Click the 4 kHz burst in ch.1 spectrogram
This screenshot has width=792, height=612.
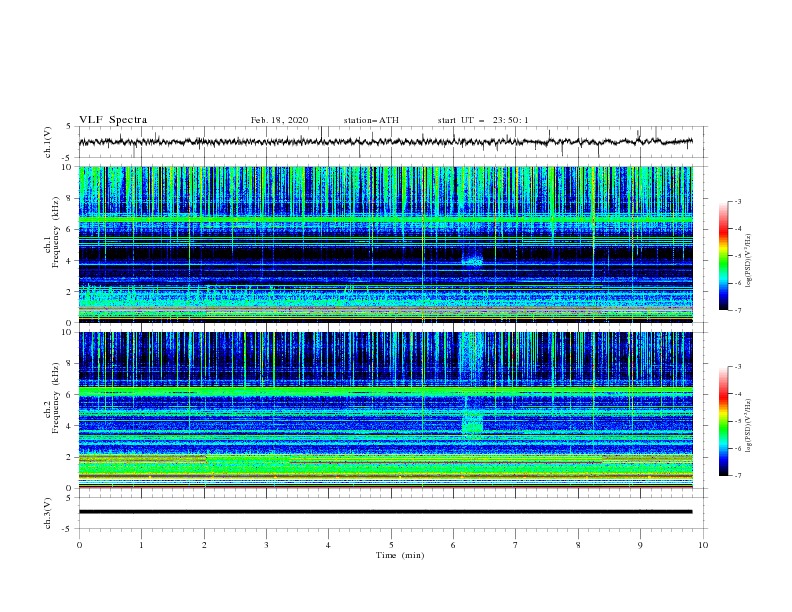click(x=472, y=259)
